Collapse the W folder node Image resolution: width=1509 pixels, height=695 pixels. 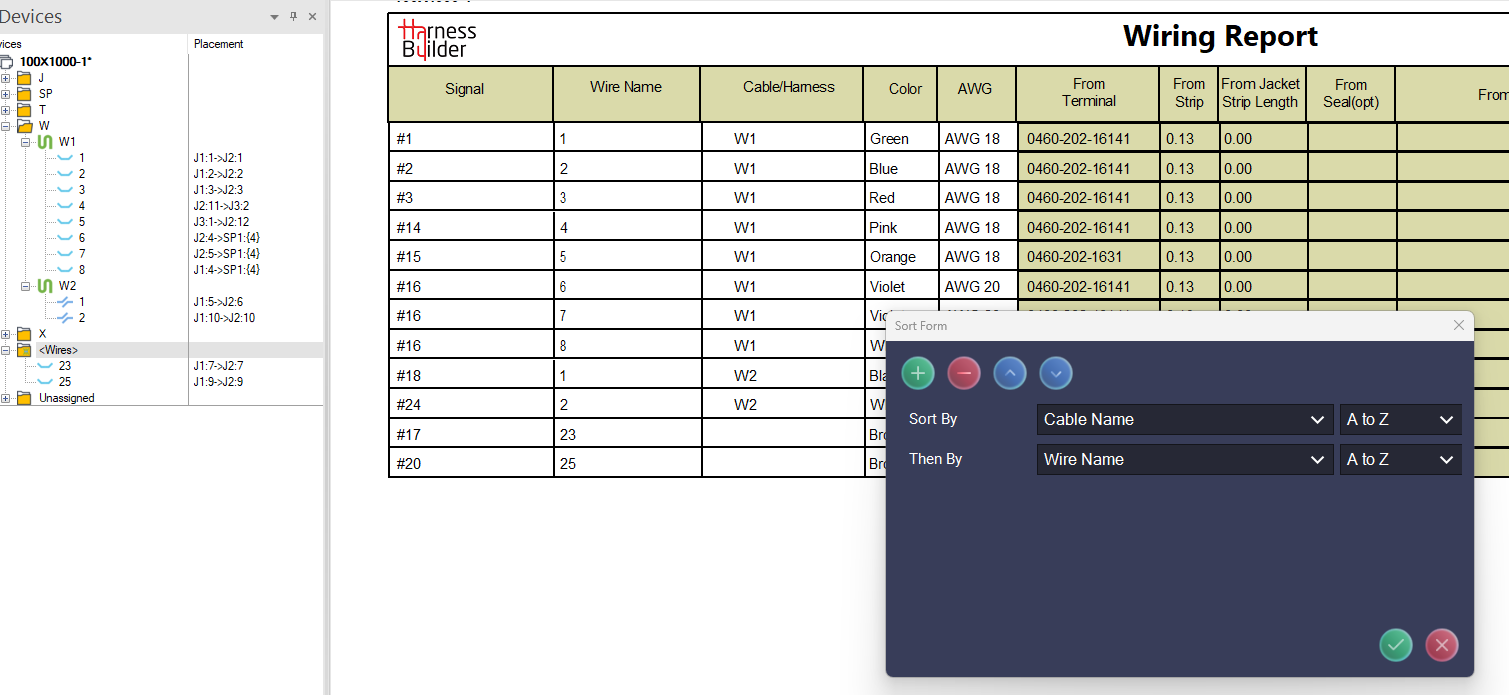[x=6, y=126]
